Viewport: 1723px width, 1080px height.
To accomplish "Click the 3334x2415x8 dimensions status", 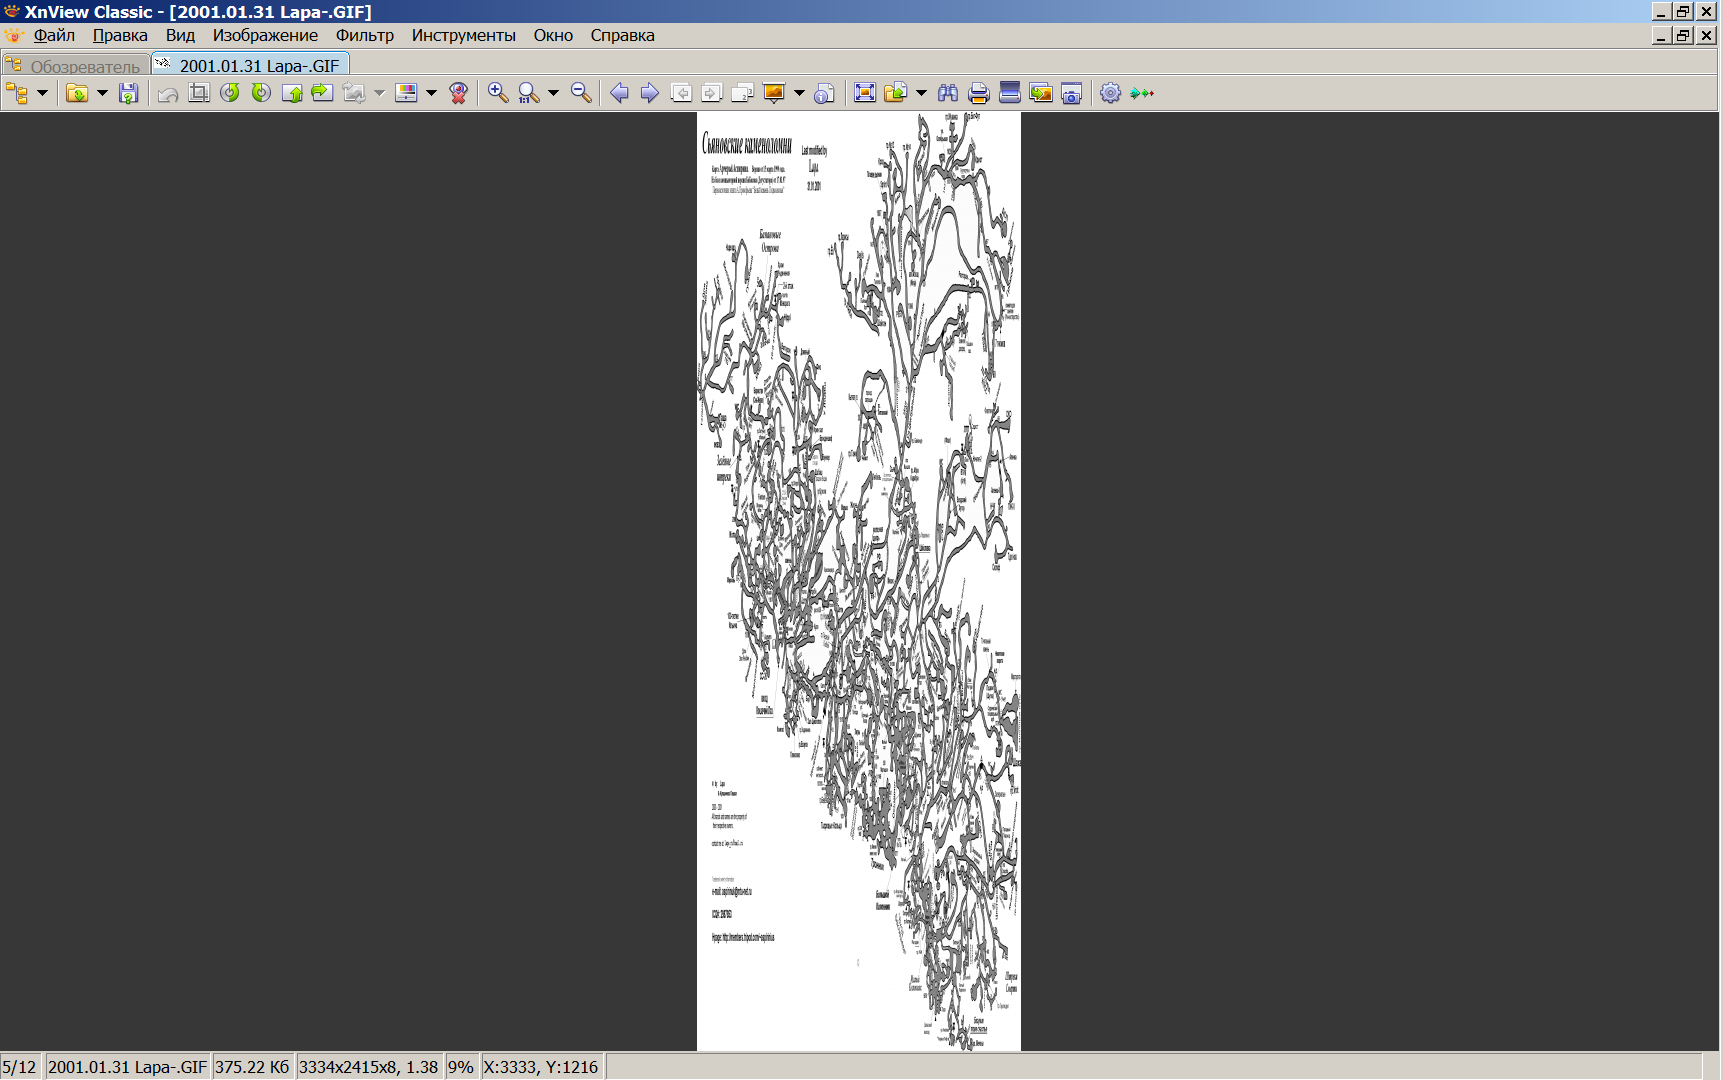I will click(x=368, y=1067).
